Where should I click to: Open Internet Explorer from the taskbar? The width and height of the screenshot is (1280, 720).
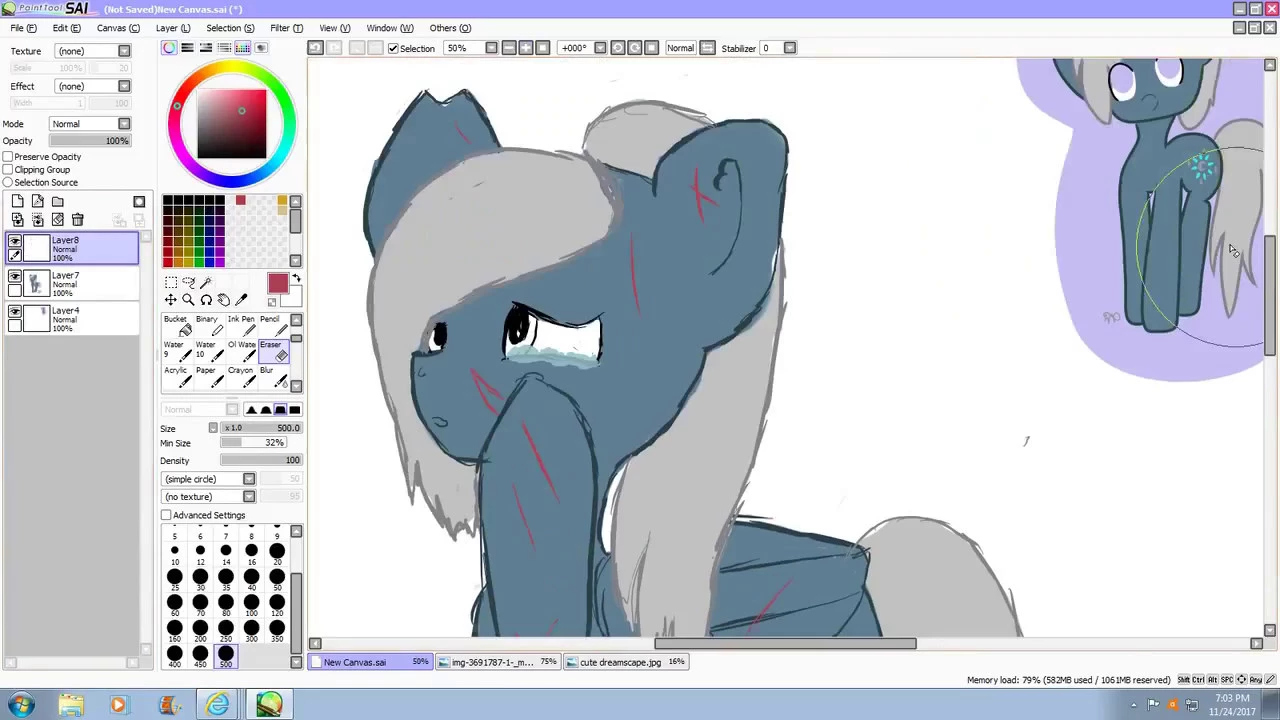[217, 705]
